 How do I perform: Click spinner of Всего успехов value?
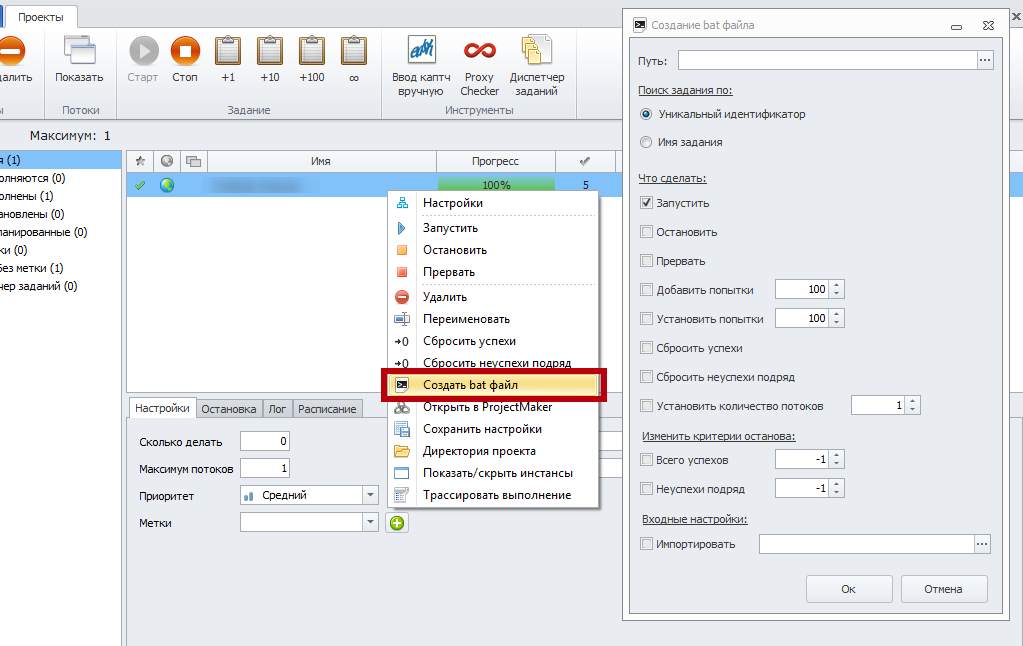click(836, 459)
